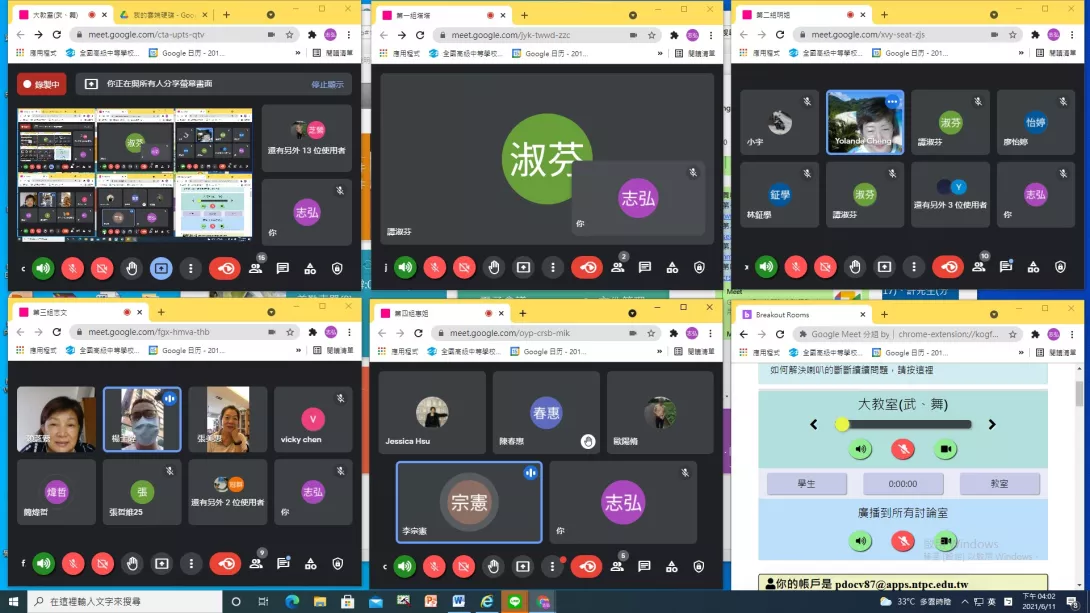Click the red eye button in the jyk-twwd-zzc Meet window
Viewport: 1090px width, 613px height.
pyautogui.click(x=587, y=268)
